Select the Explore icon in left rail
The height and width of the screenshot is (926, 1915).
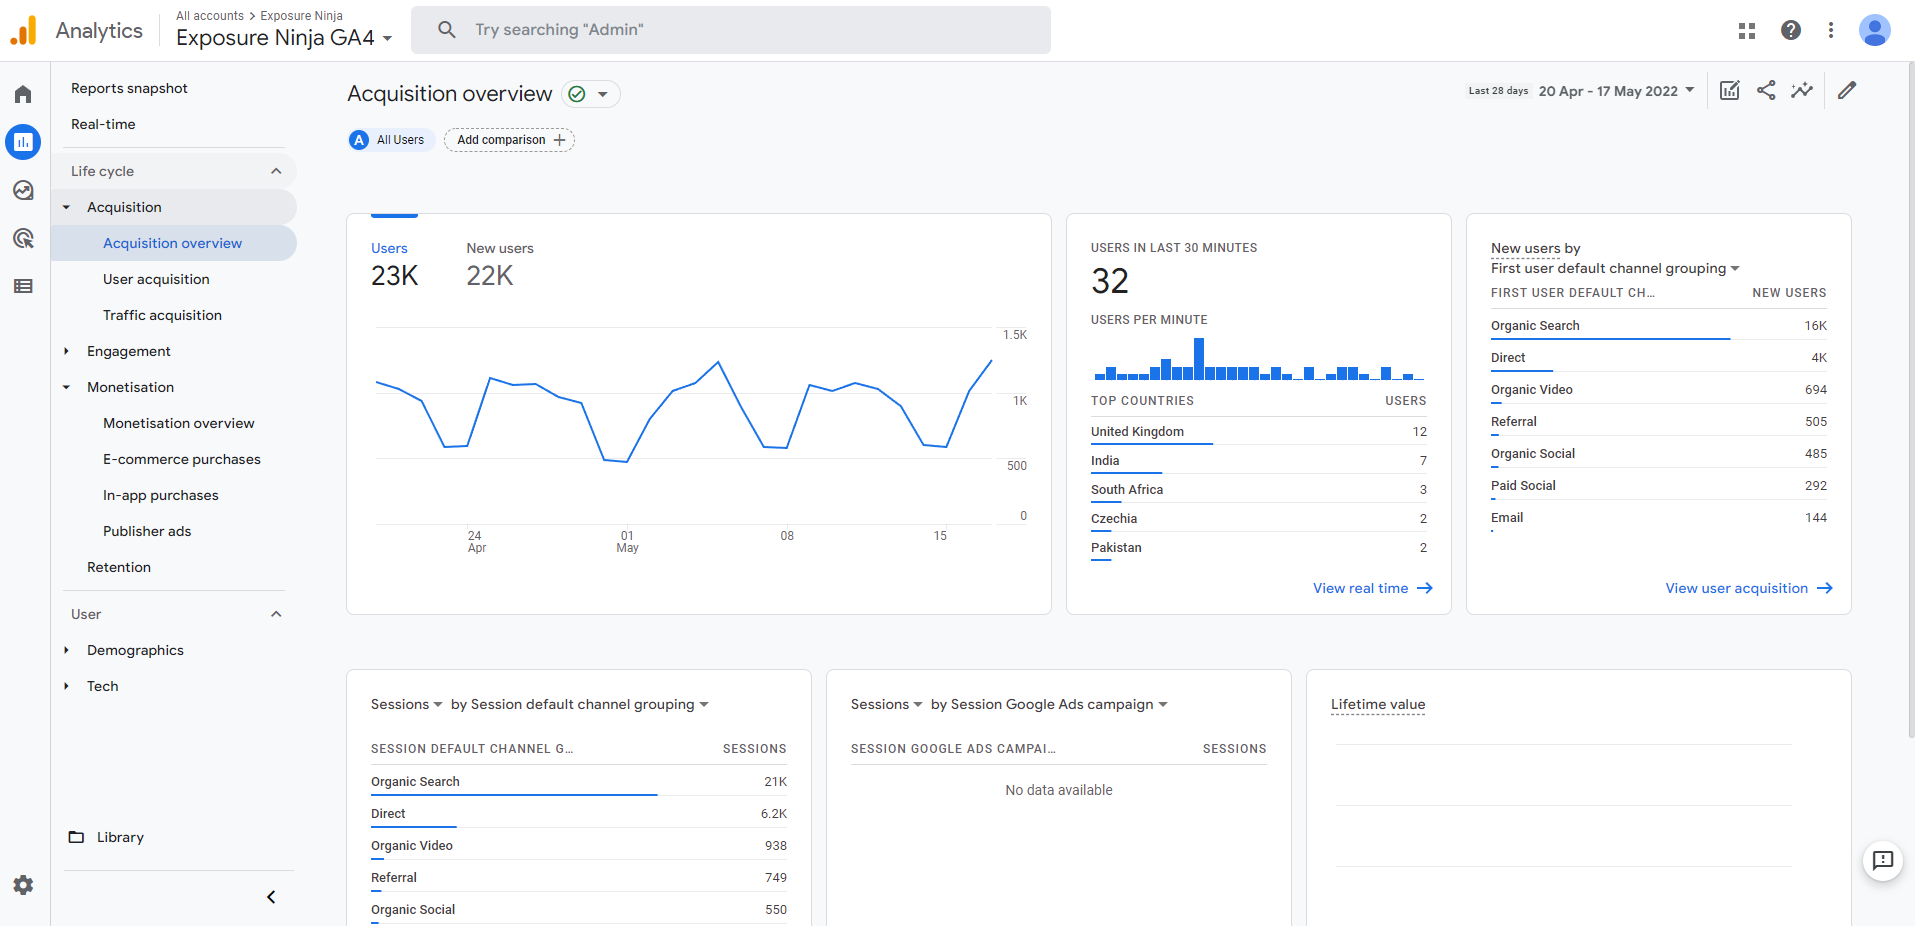click(x=22, y=190)
